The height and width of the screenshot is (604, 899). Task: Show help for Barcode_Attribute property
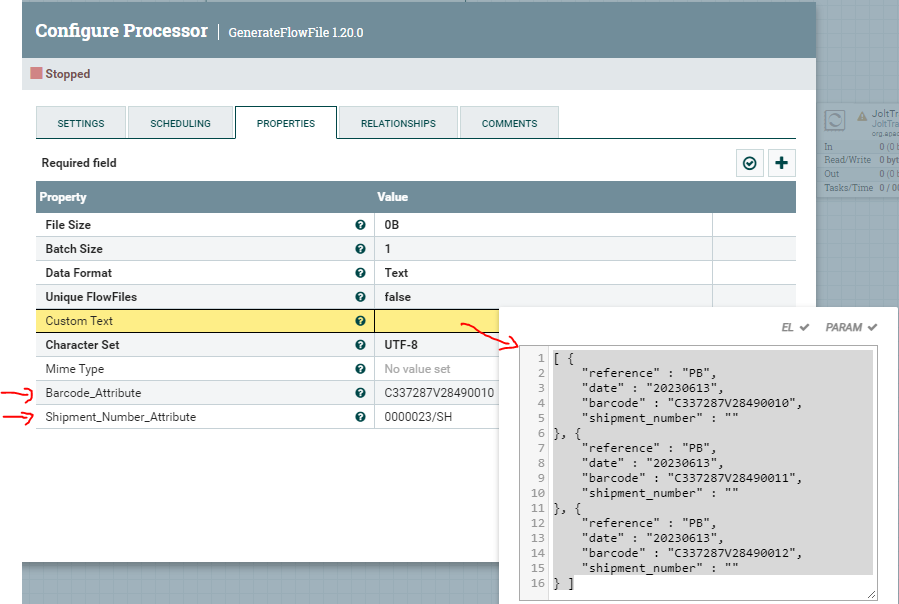coord(360,393)
